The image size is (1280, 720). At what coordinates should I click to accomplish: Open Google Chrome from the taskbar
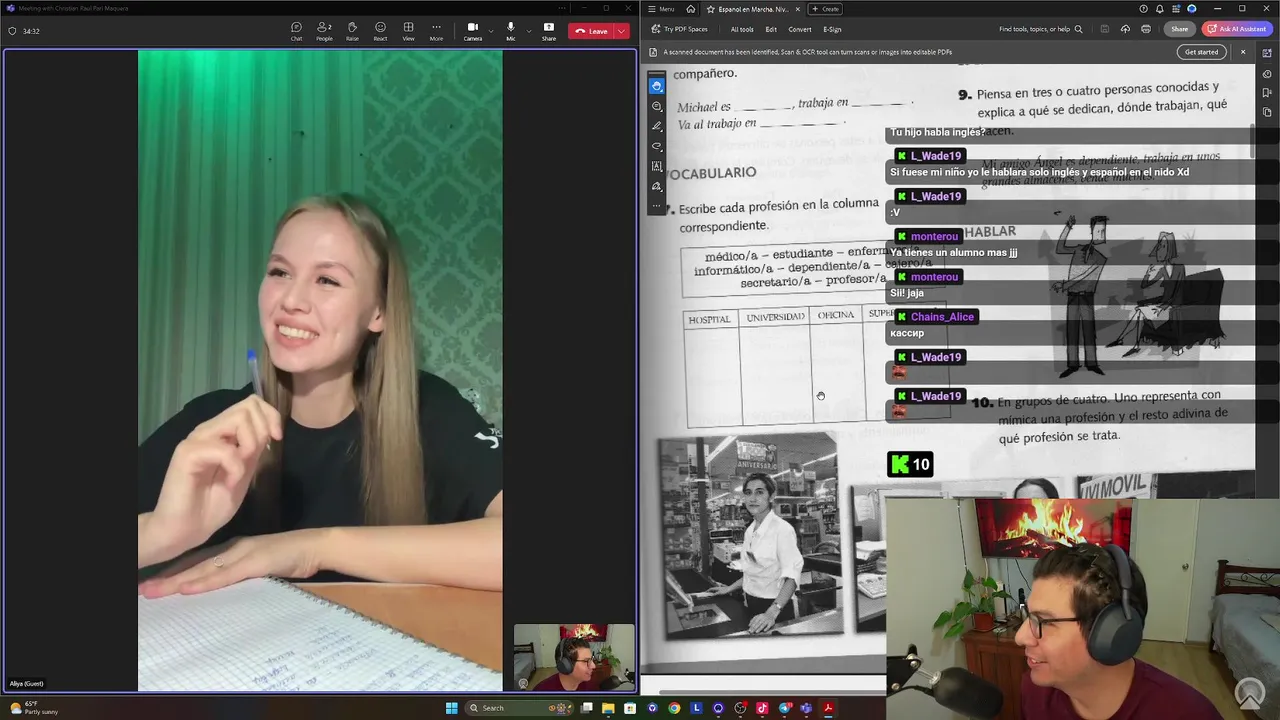674,708
